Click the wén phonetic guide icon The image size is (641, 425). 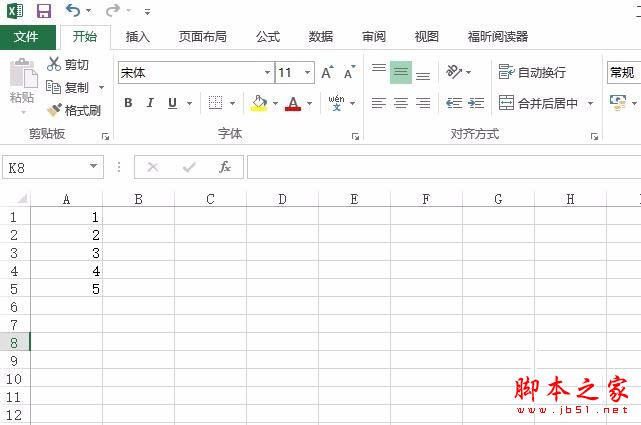pos(336,103)
